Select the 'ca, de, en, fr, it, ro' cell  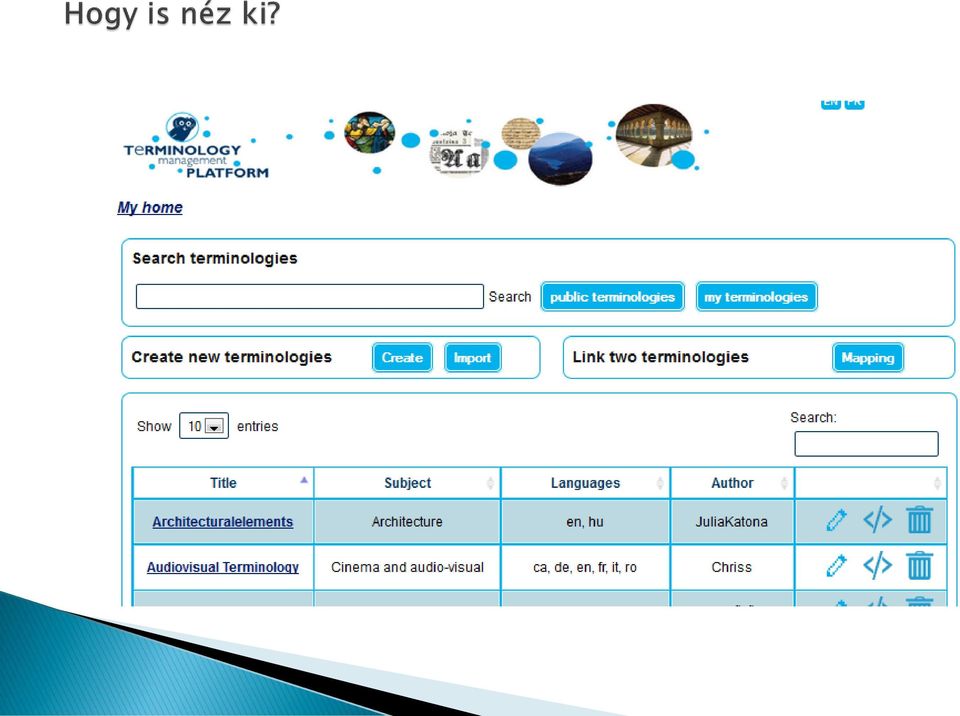(585, 567)
